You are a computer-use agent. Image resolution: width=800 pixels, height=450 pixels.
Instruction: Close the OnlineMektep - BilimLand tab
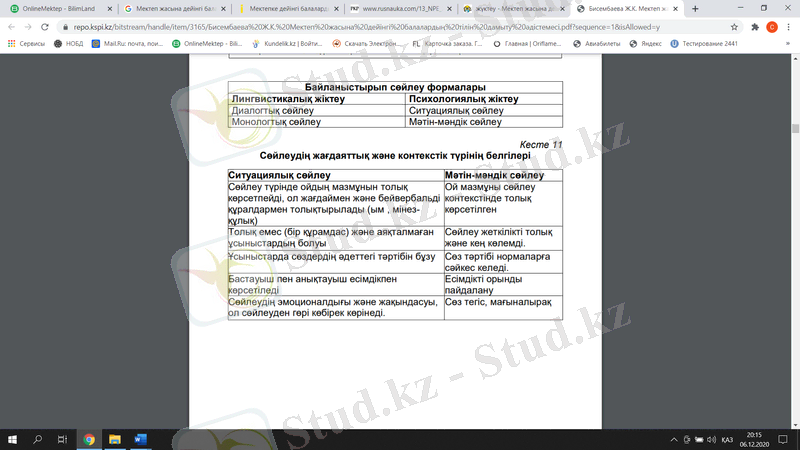(x=110, y=9)
